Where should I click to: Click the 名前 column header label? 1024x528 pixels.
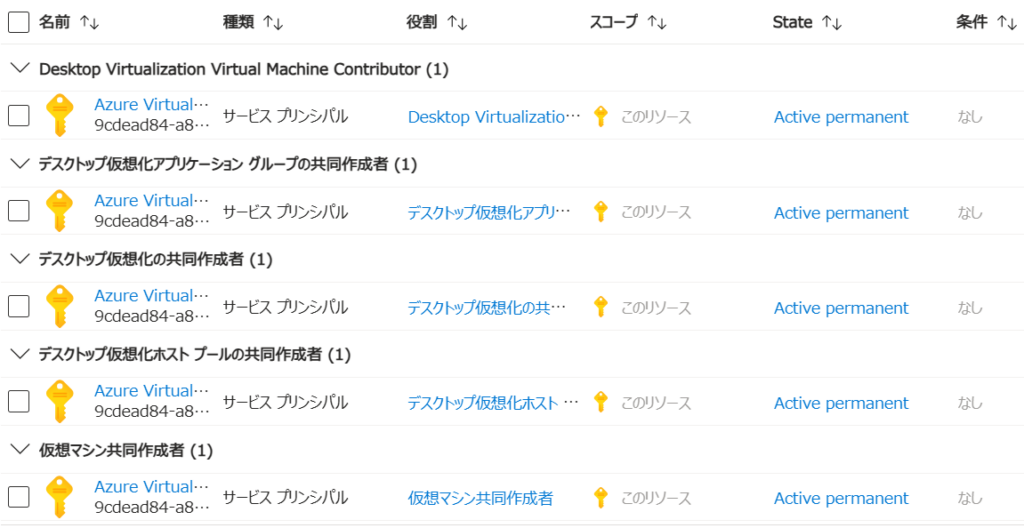pos(54,22)
